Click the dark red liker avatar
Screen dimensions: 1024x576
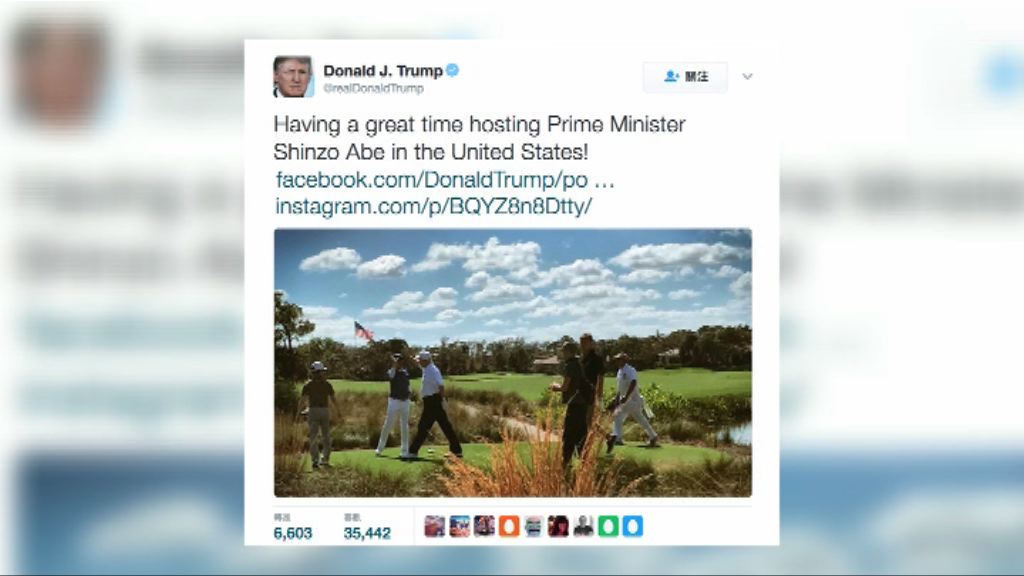tap(558, 526)
